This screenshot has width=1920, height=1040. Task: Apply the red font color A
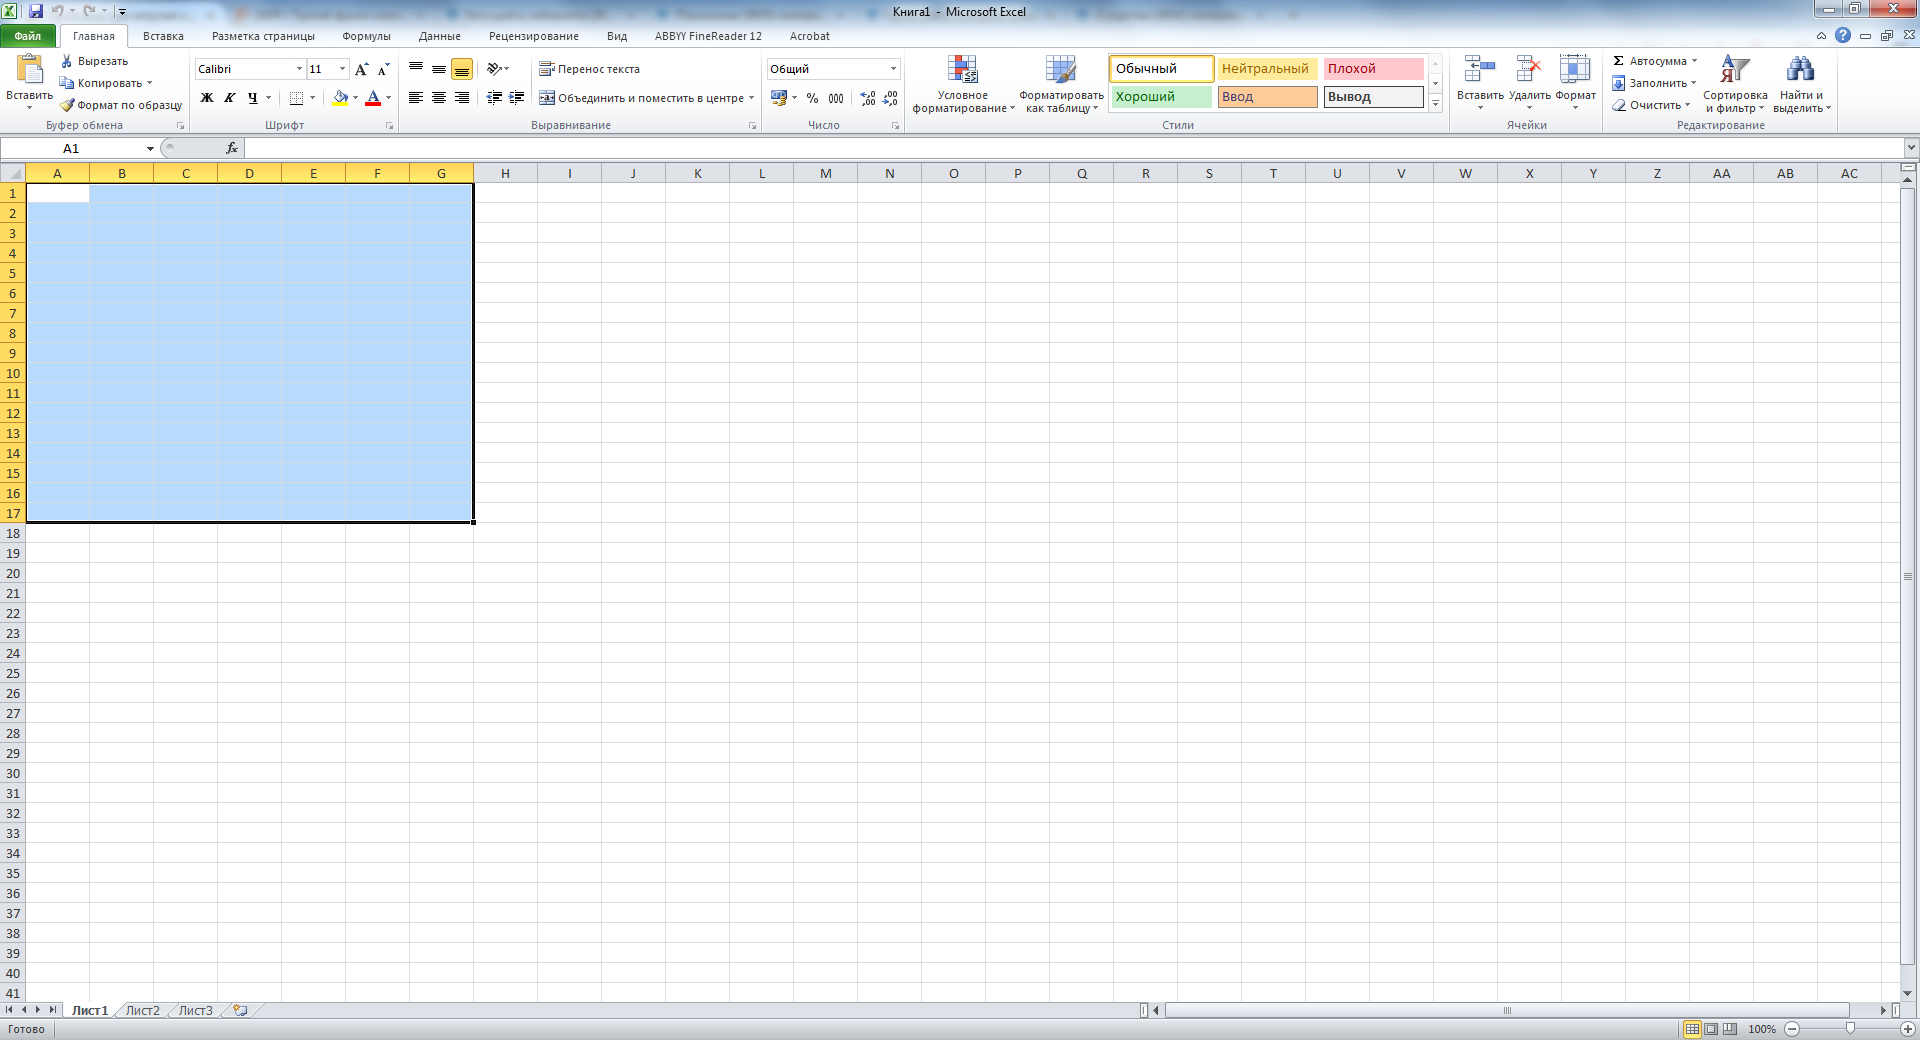point(373,98)
